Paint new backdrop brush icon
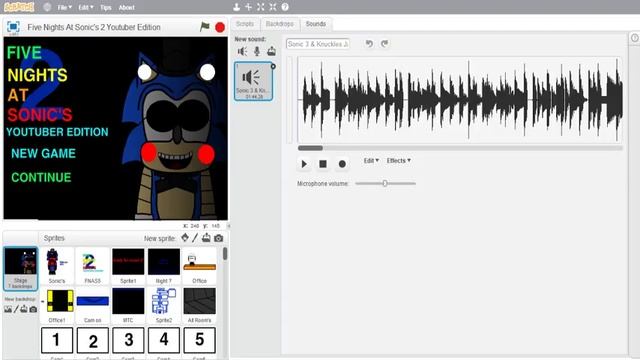The width and height of the screenshot is (640, 360). tap(16, 309)
